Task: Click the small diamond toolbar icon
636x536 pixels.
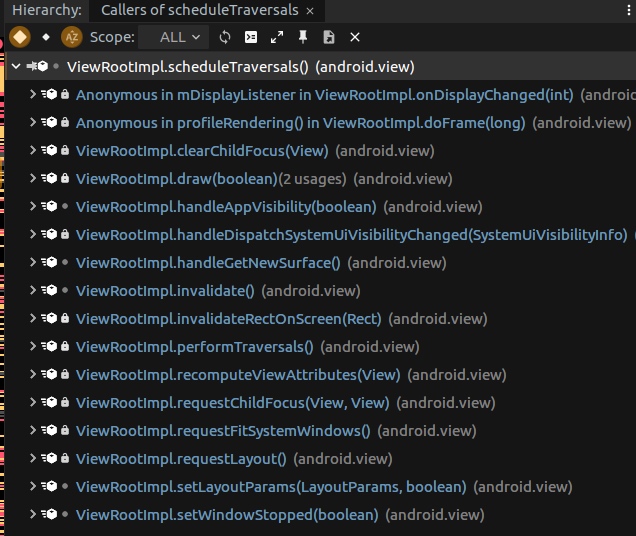Action: 46,37
